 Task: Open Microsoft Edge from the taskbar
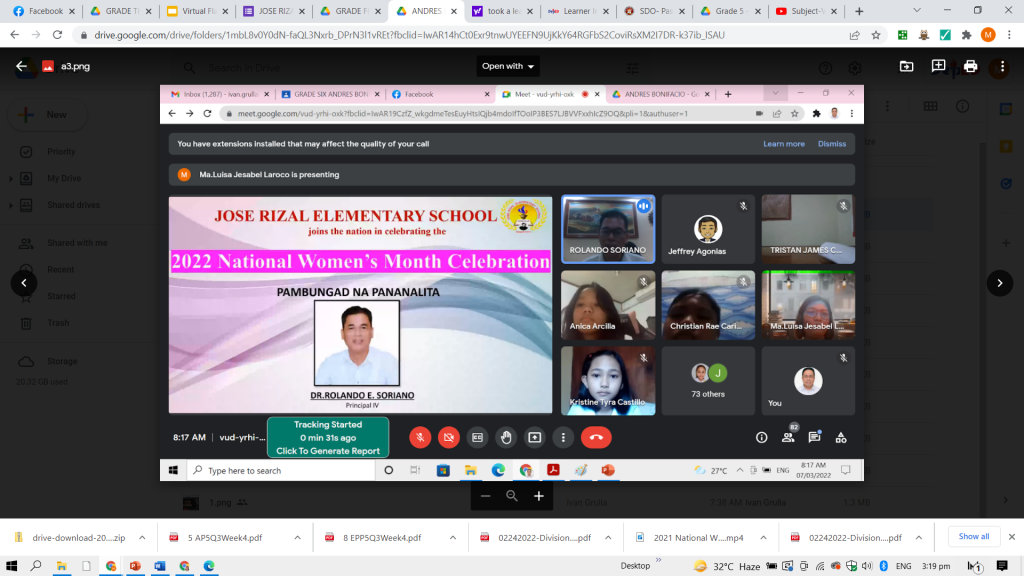pyautogui.click(x=209, y=566)
